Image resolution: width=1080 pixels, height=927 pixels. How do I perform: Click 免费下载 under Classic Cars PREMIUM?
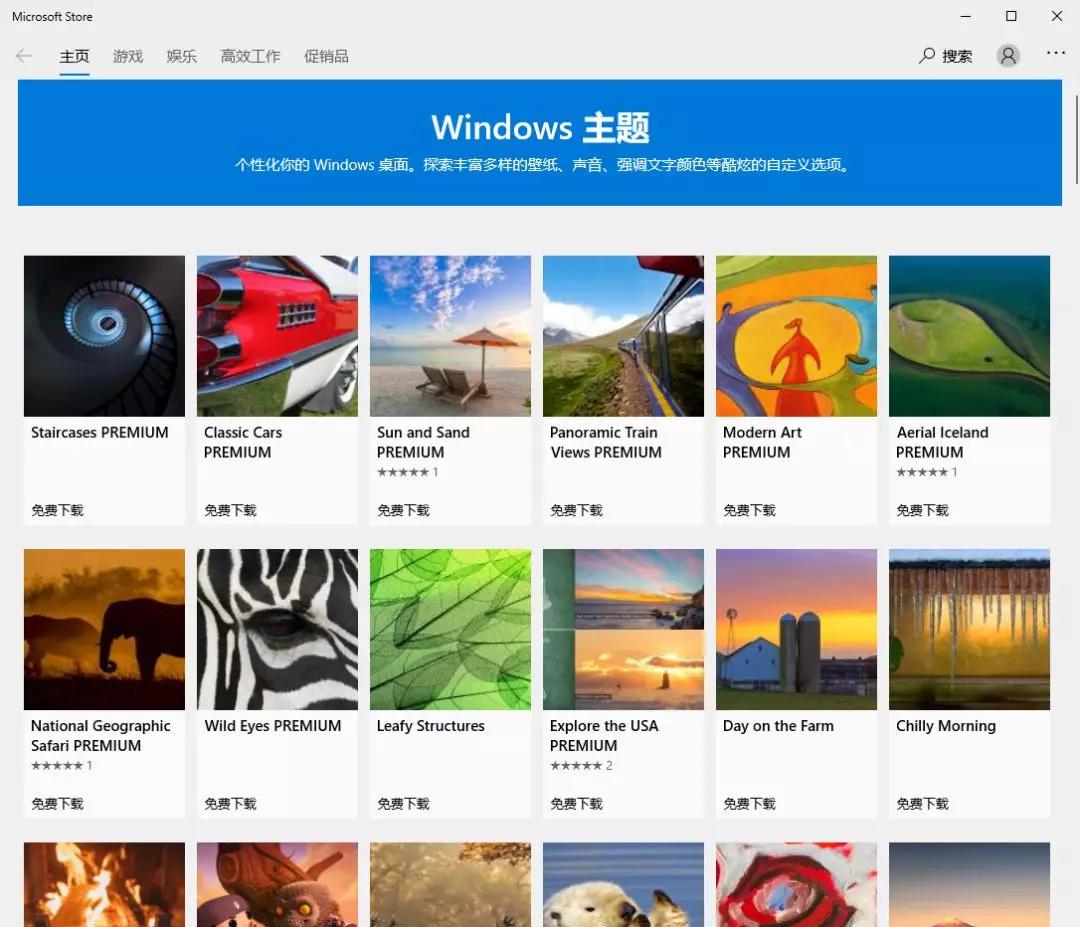pyautogui.click(x=230, y=509)
